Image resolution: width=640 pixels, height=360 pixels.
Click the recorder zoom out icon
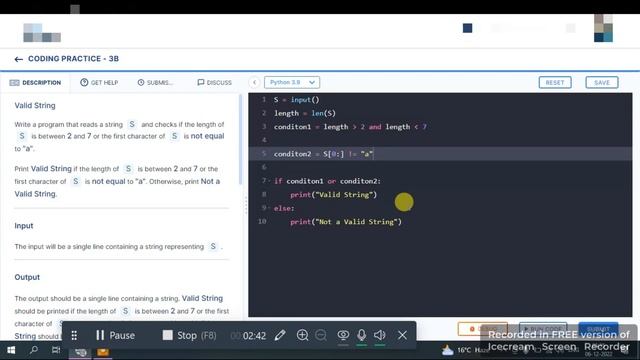point(321,336)
